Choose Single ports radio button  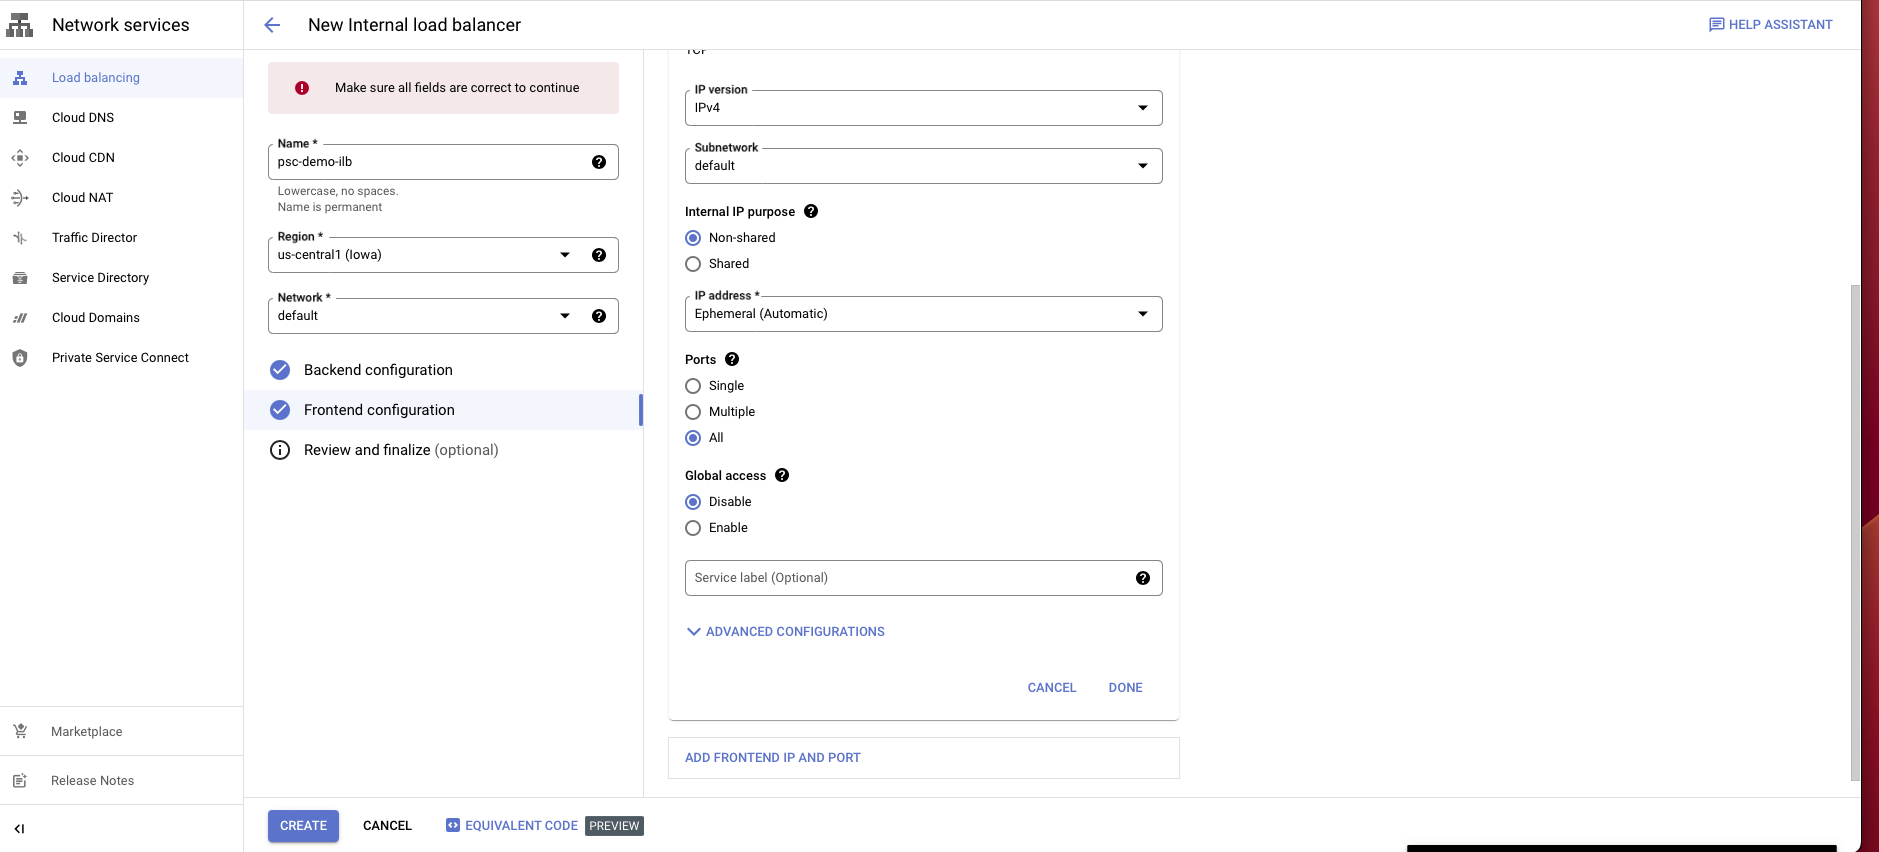coord(693,386)
